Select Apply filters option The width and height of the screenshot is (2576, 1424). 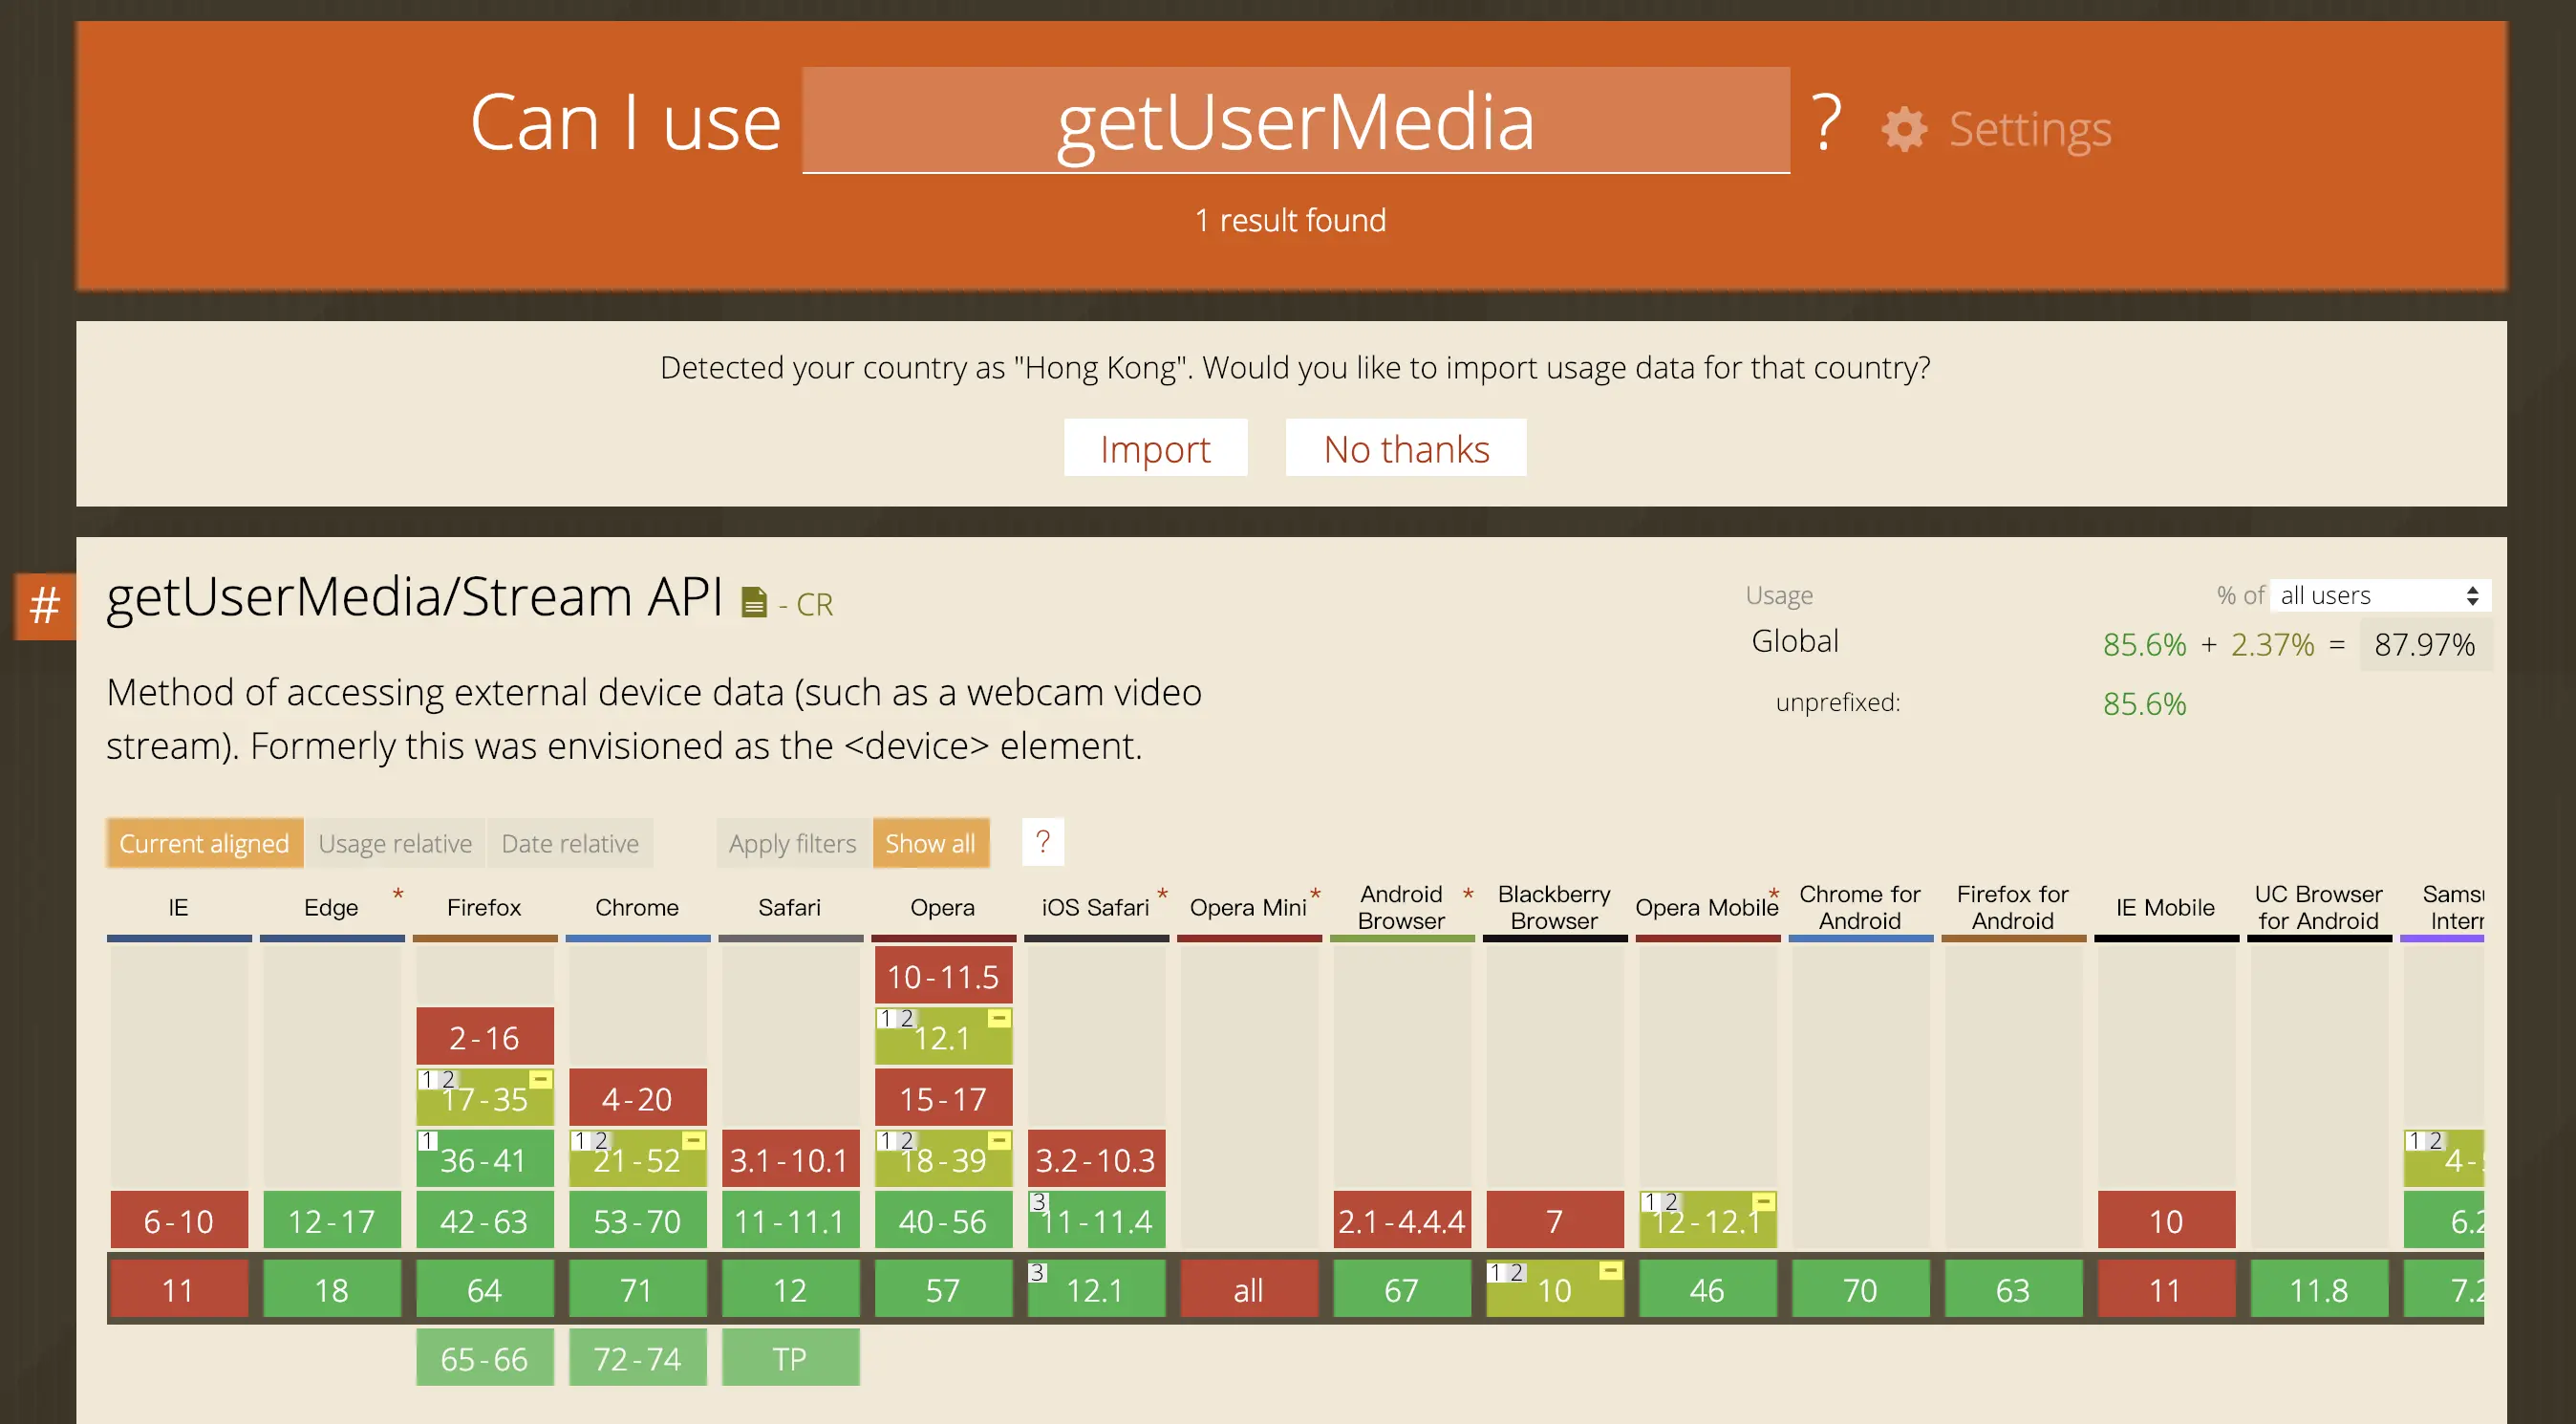(792, 843)
